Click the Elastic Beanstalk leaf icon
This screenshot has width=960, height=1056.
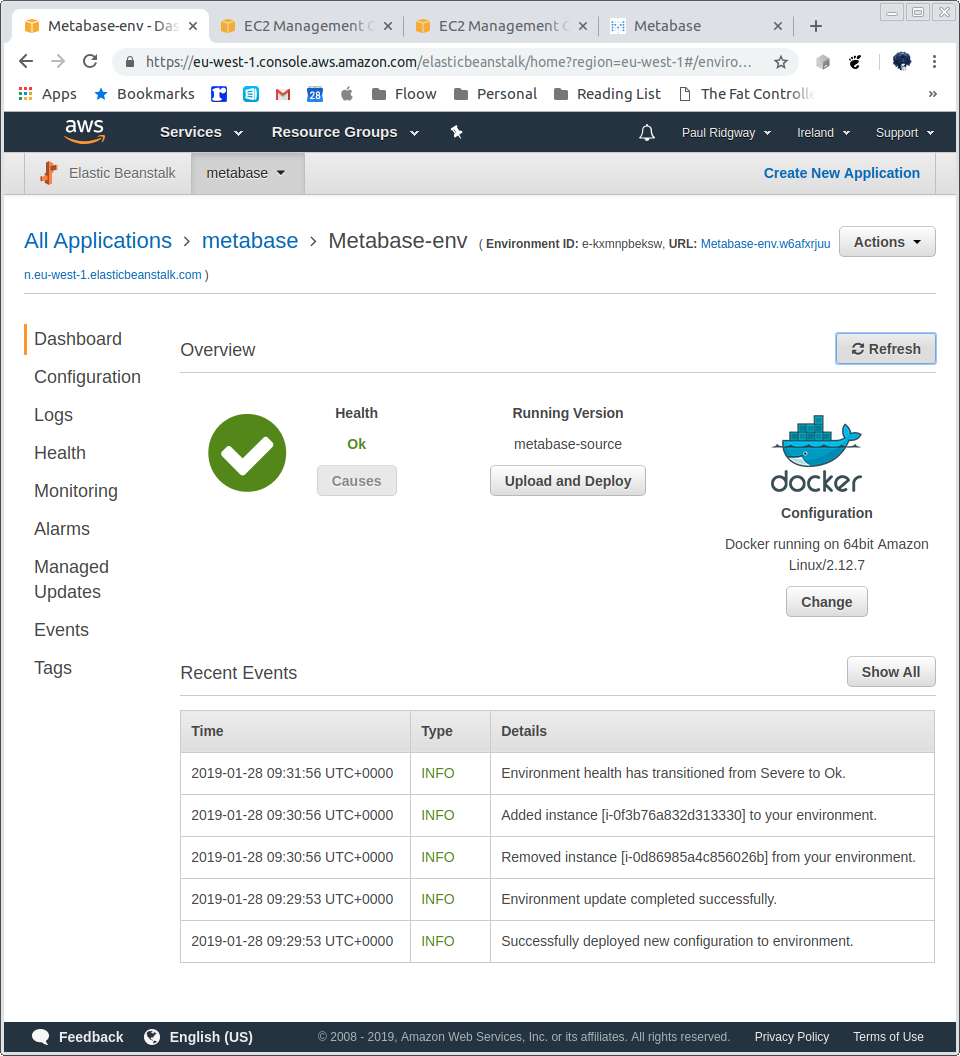click(47, 172)
